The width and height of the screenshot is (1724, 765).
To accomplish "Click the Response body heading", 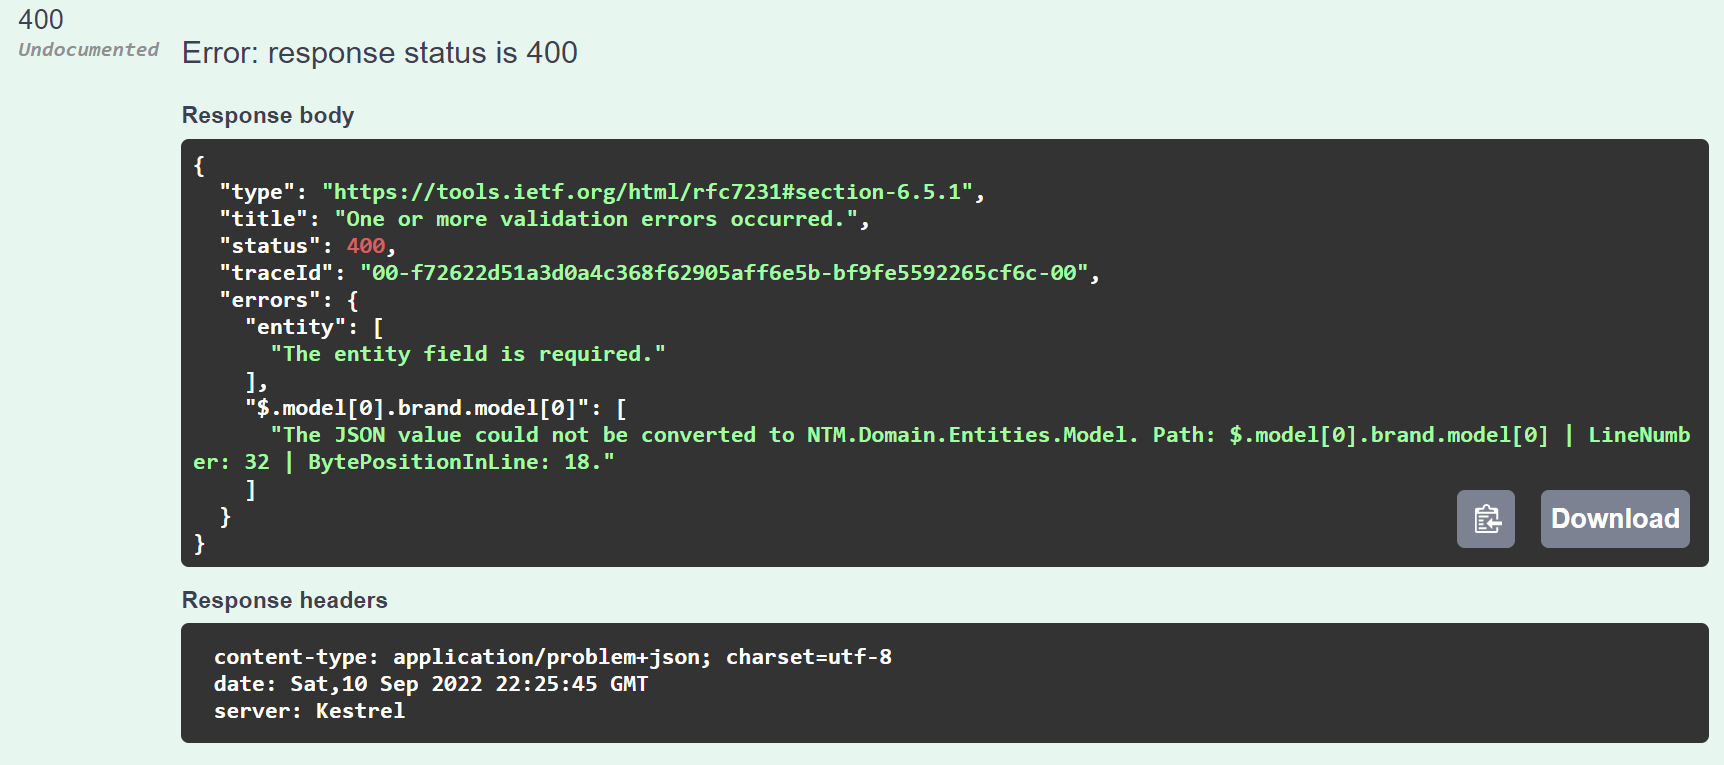I will [268, 115].
